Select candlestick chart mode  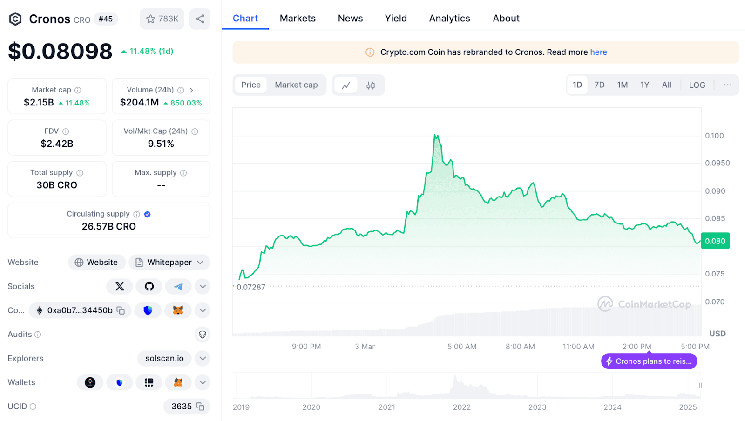point(371,86)
